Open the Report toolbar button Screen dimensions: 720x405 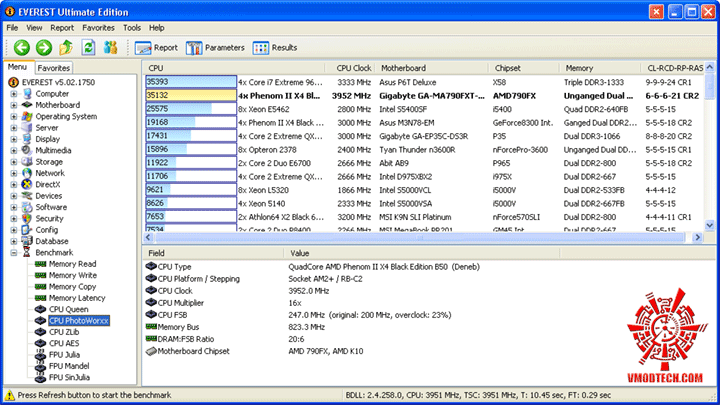click(x=156, y=48)
